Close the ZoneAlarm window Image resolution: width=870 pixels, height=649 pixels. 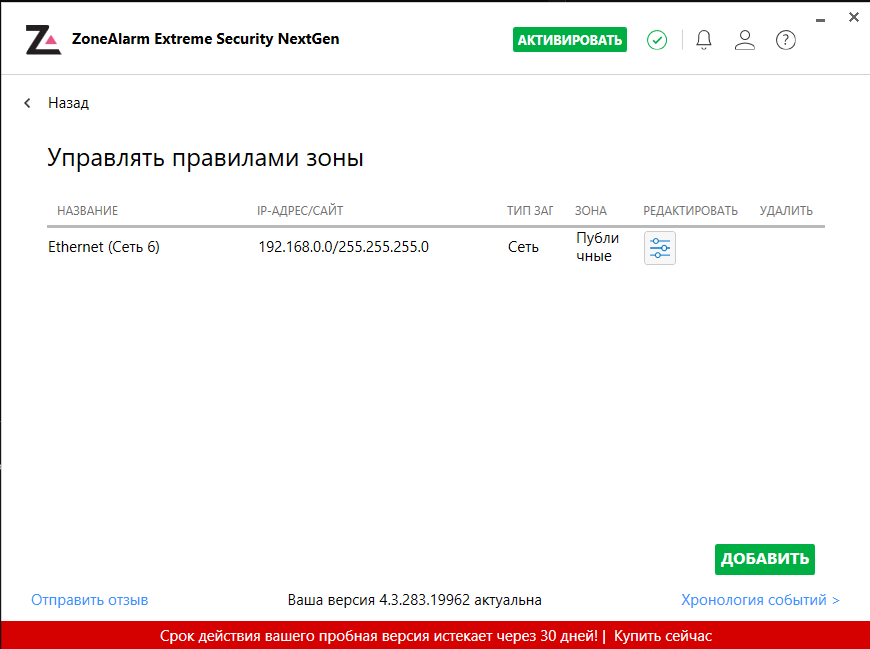854,17
